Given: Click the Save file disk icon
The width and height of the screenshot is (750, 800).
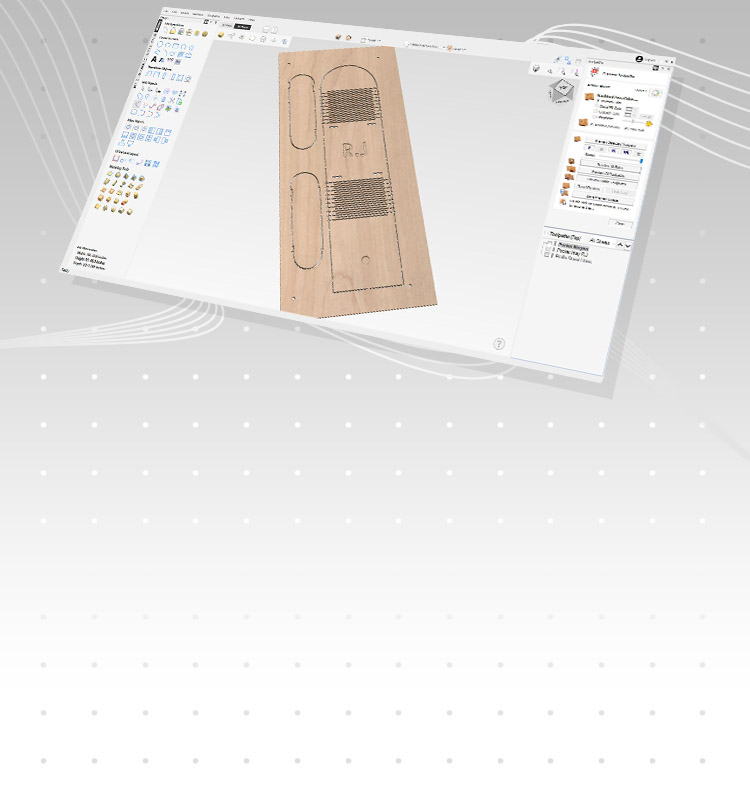Looking at the screenshot, I should 181,32.
